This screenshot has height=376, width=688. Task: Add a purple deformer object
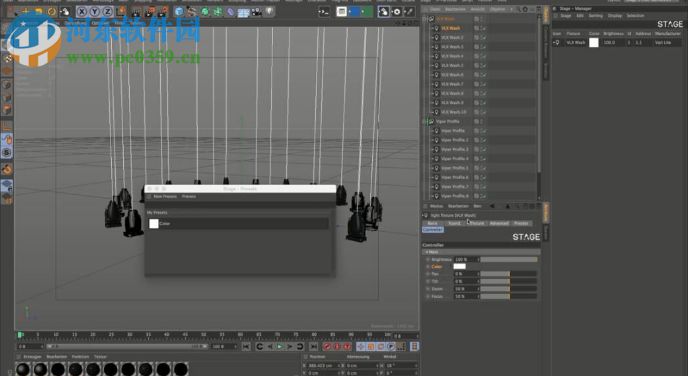point(230,12)
